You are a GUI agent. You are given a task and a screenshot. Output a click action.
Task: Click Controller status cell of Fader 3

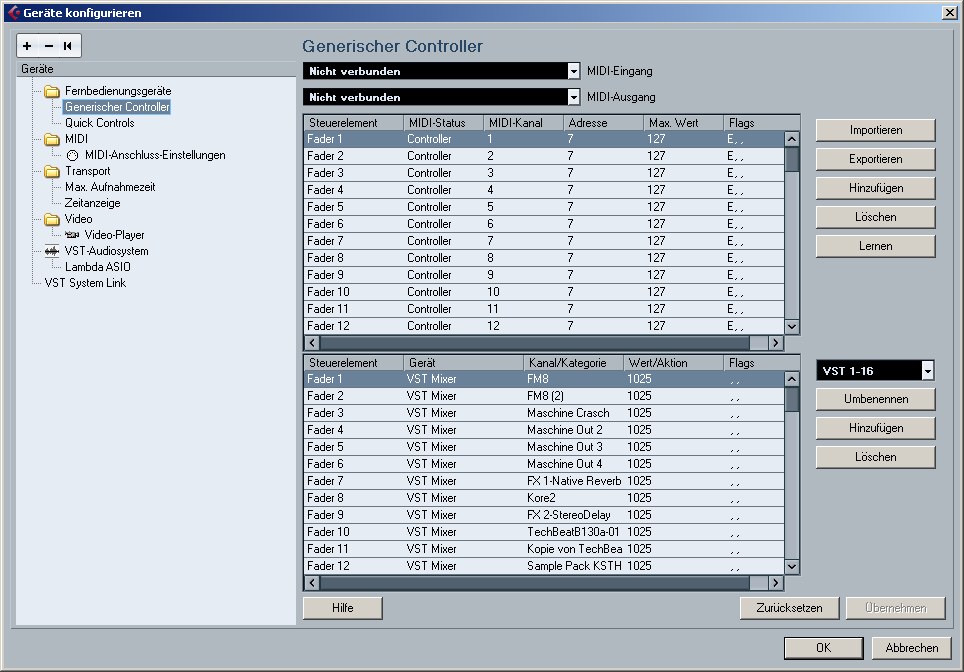point(443,173)
